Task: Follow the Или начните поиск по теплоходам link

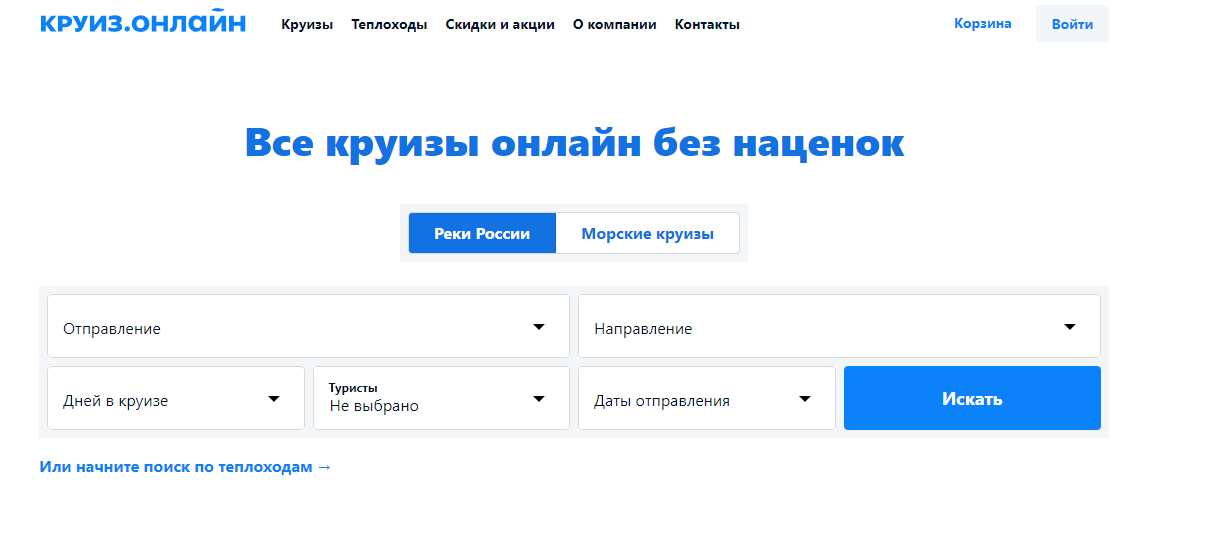Action: 185,467
